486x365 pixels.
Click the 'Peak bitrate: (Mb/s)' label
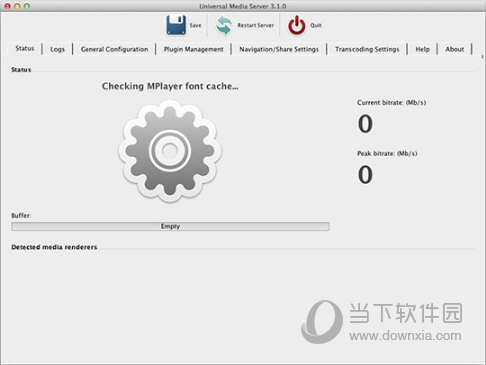[387, 154]
